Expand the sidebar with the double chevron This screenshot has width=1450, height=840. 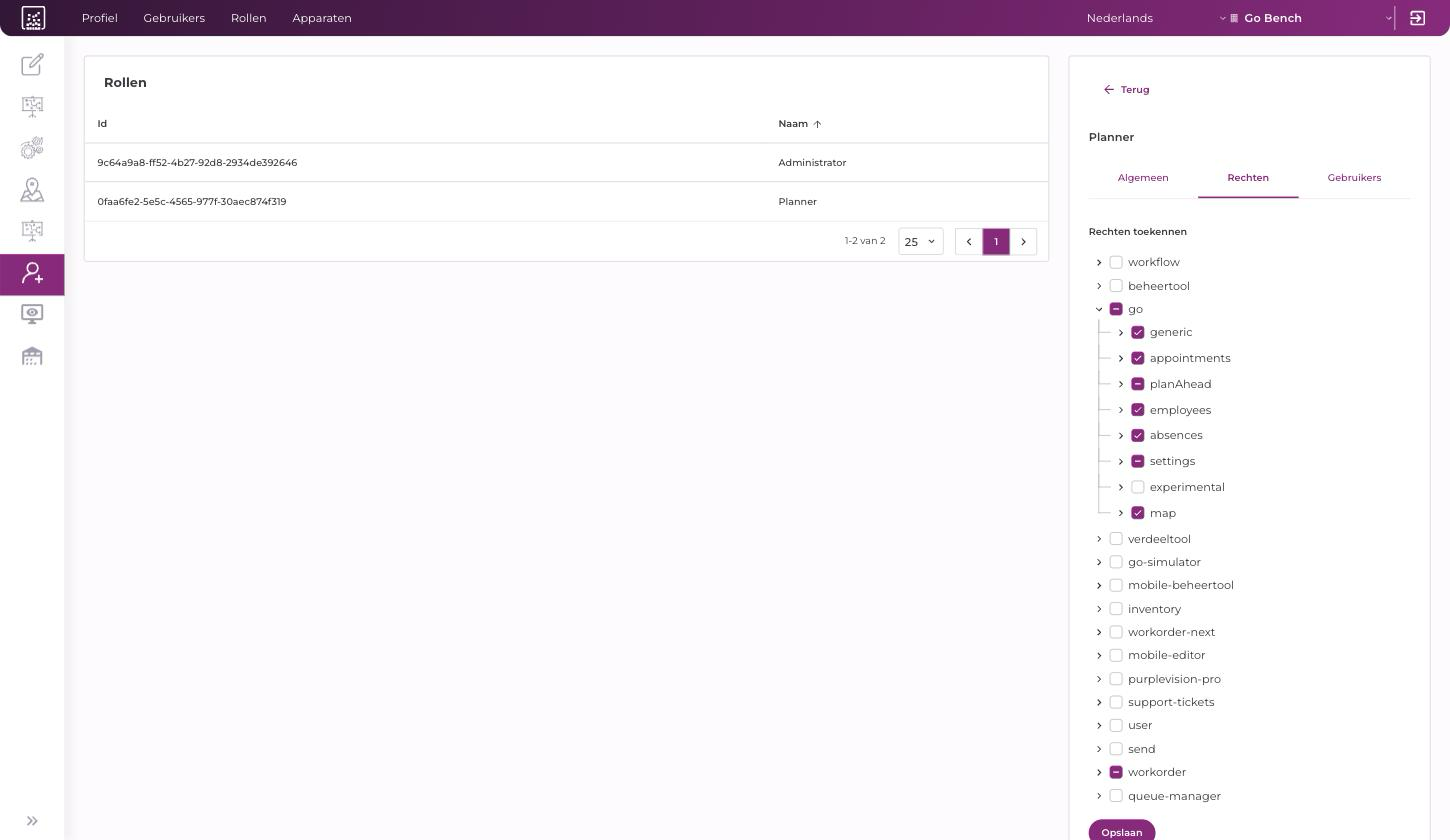click(x=32, y=821)
